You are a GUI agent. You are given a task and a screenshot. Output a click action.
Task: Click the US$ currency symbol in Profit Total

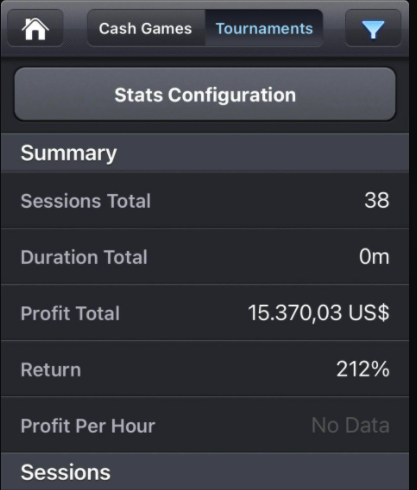coord(369,313)
